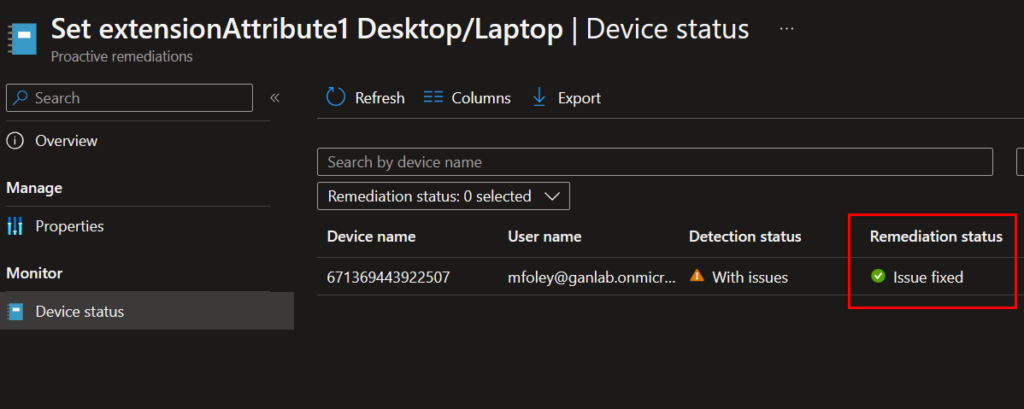
Task: Click the orange warning triangle icon
Action: [x=697, y=277]
